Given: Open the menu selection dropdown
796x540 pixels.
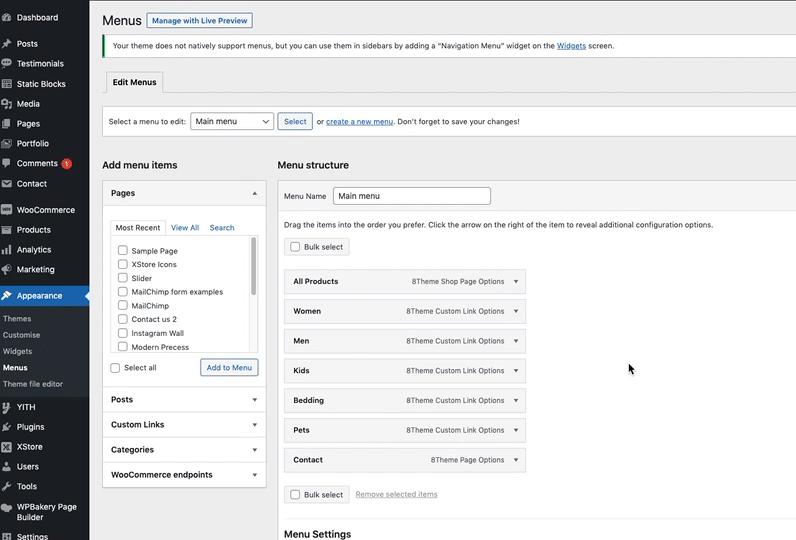Looking at the screenshot, I should pos(232,121).
